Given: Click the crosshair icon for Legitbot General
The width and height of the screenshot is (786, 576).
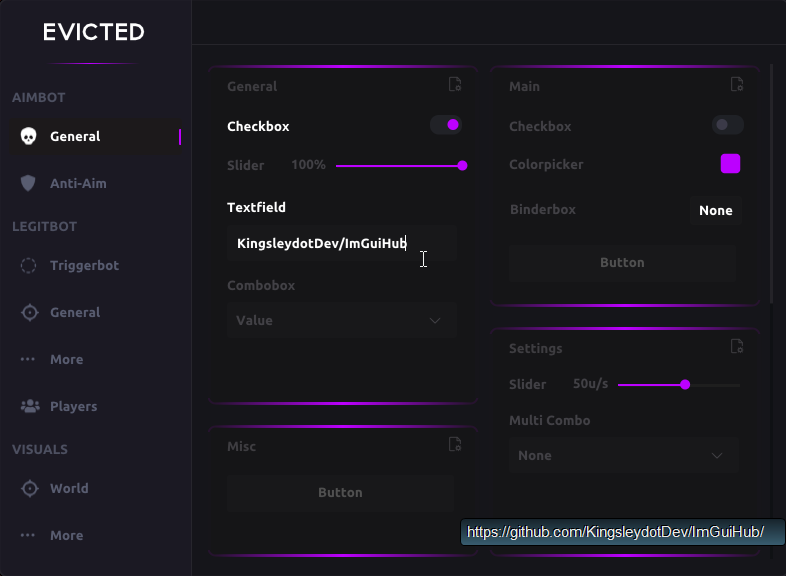Looking at the screenshot, I should point(29,312).
